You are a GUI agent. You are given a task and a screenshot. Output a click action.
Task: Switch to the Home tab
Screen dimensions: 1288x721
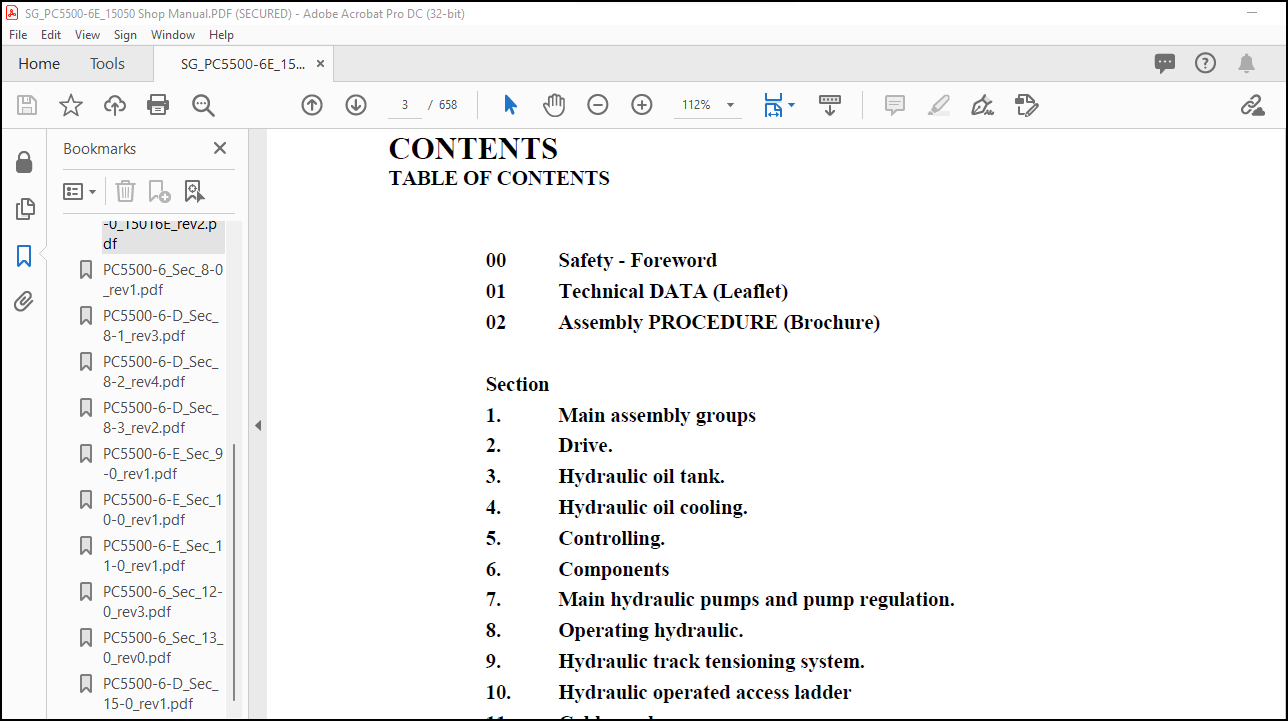point(39,63)
